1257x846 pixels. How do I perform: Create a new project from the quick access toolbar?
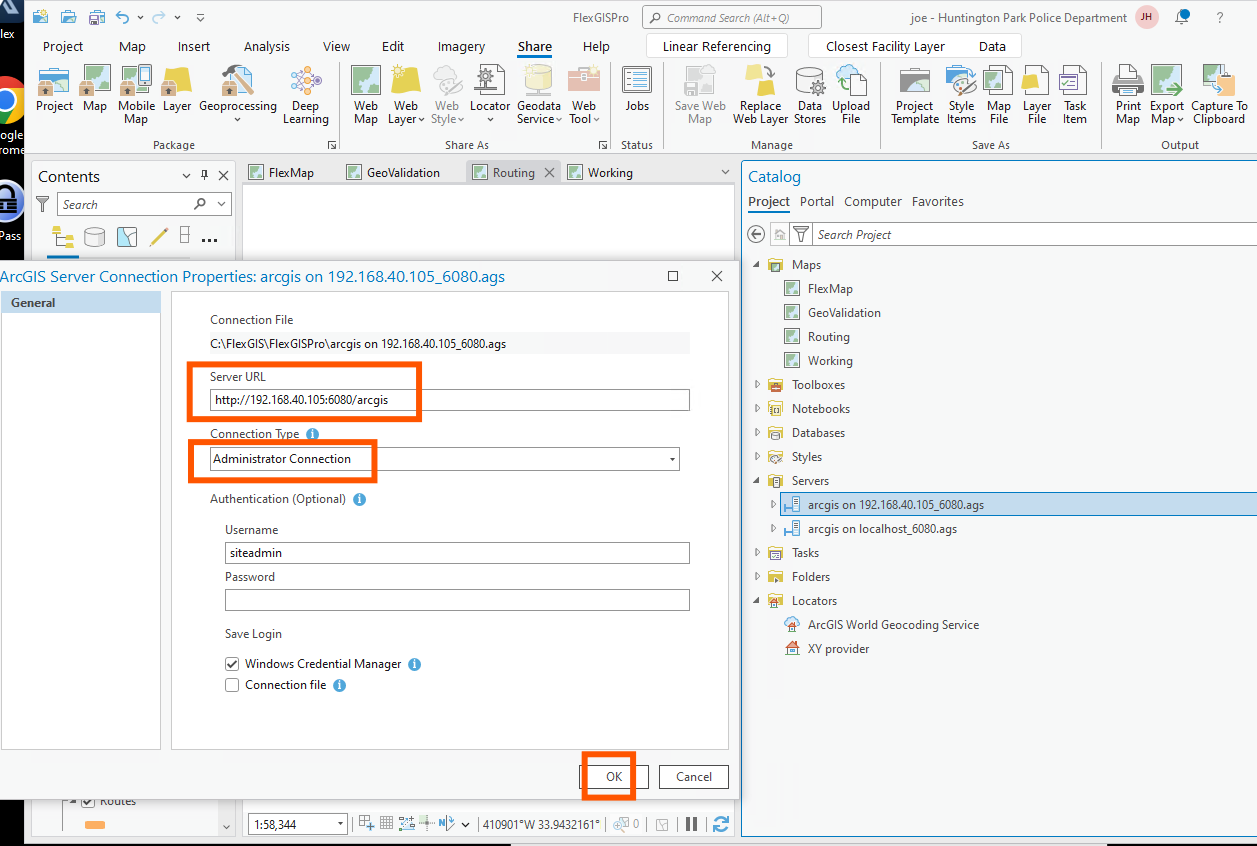coord(40,17)
